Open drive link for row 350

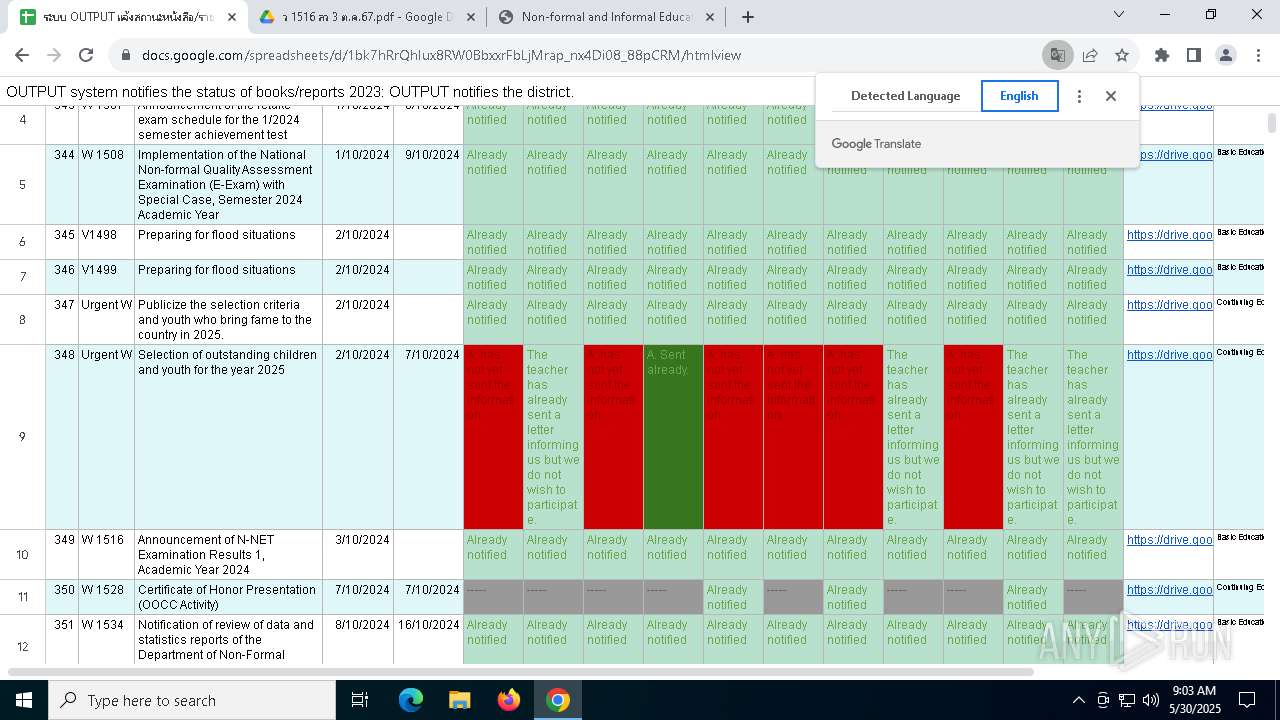[x=1169, y=590]
